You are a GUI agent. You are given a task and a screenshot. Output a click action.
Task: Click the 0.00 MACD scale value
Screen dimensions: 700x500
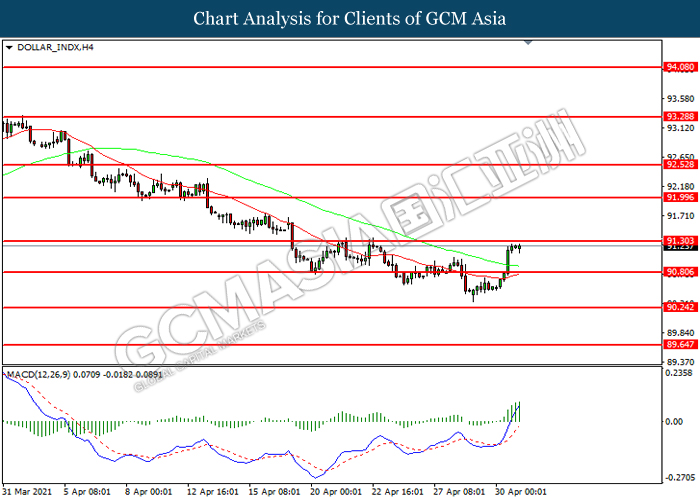tap(674, 421)
